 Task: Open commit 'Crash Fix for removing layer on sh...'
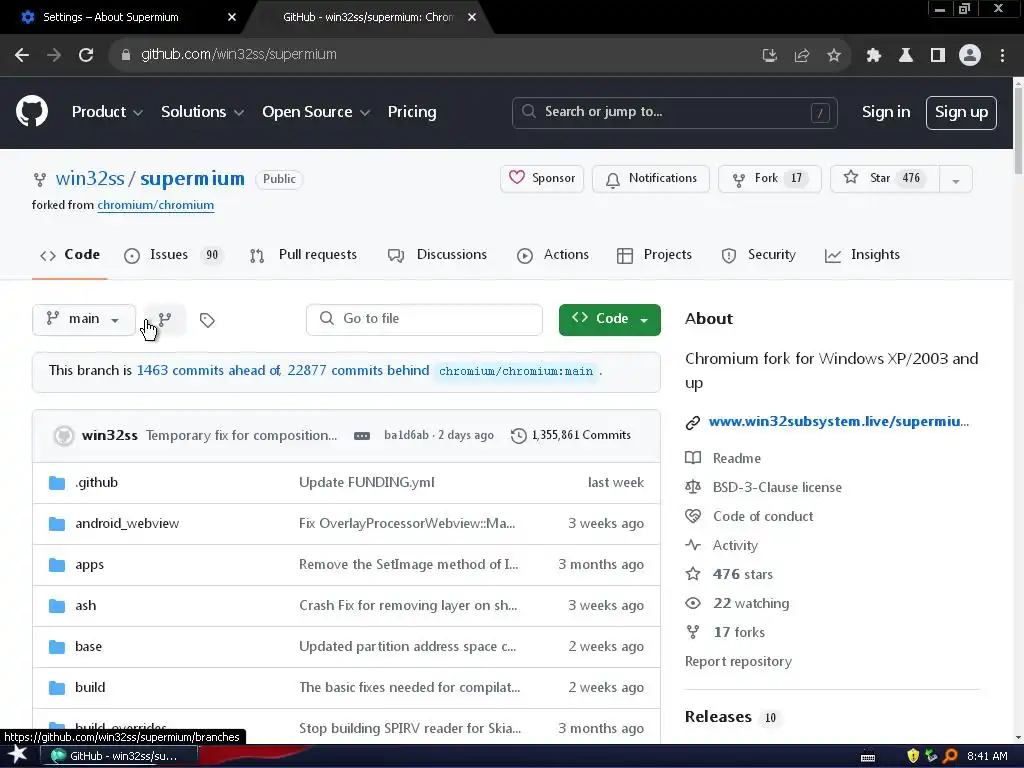coord(408,605)
